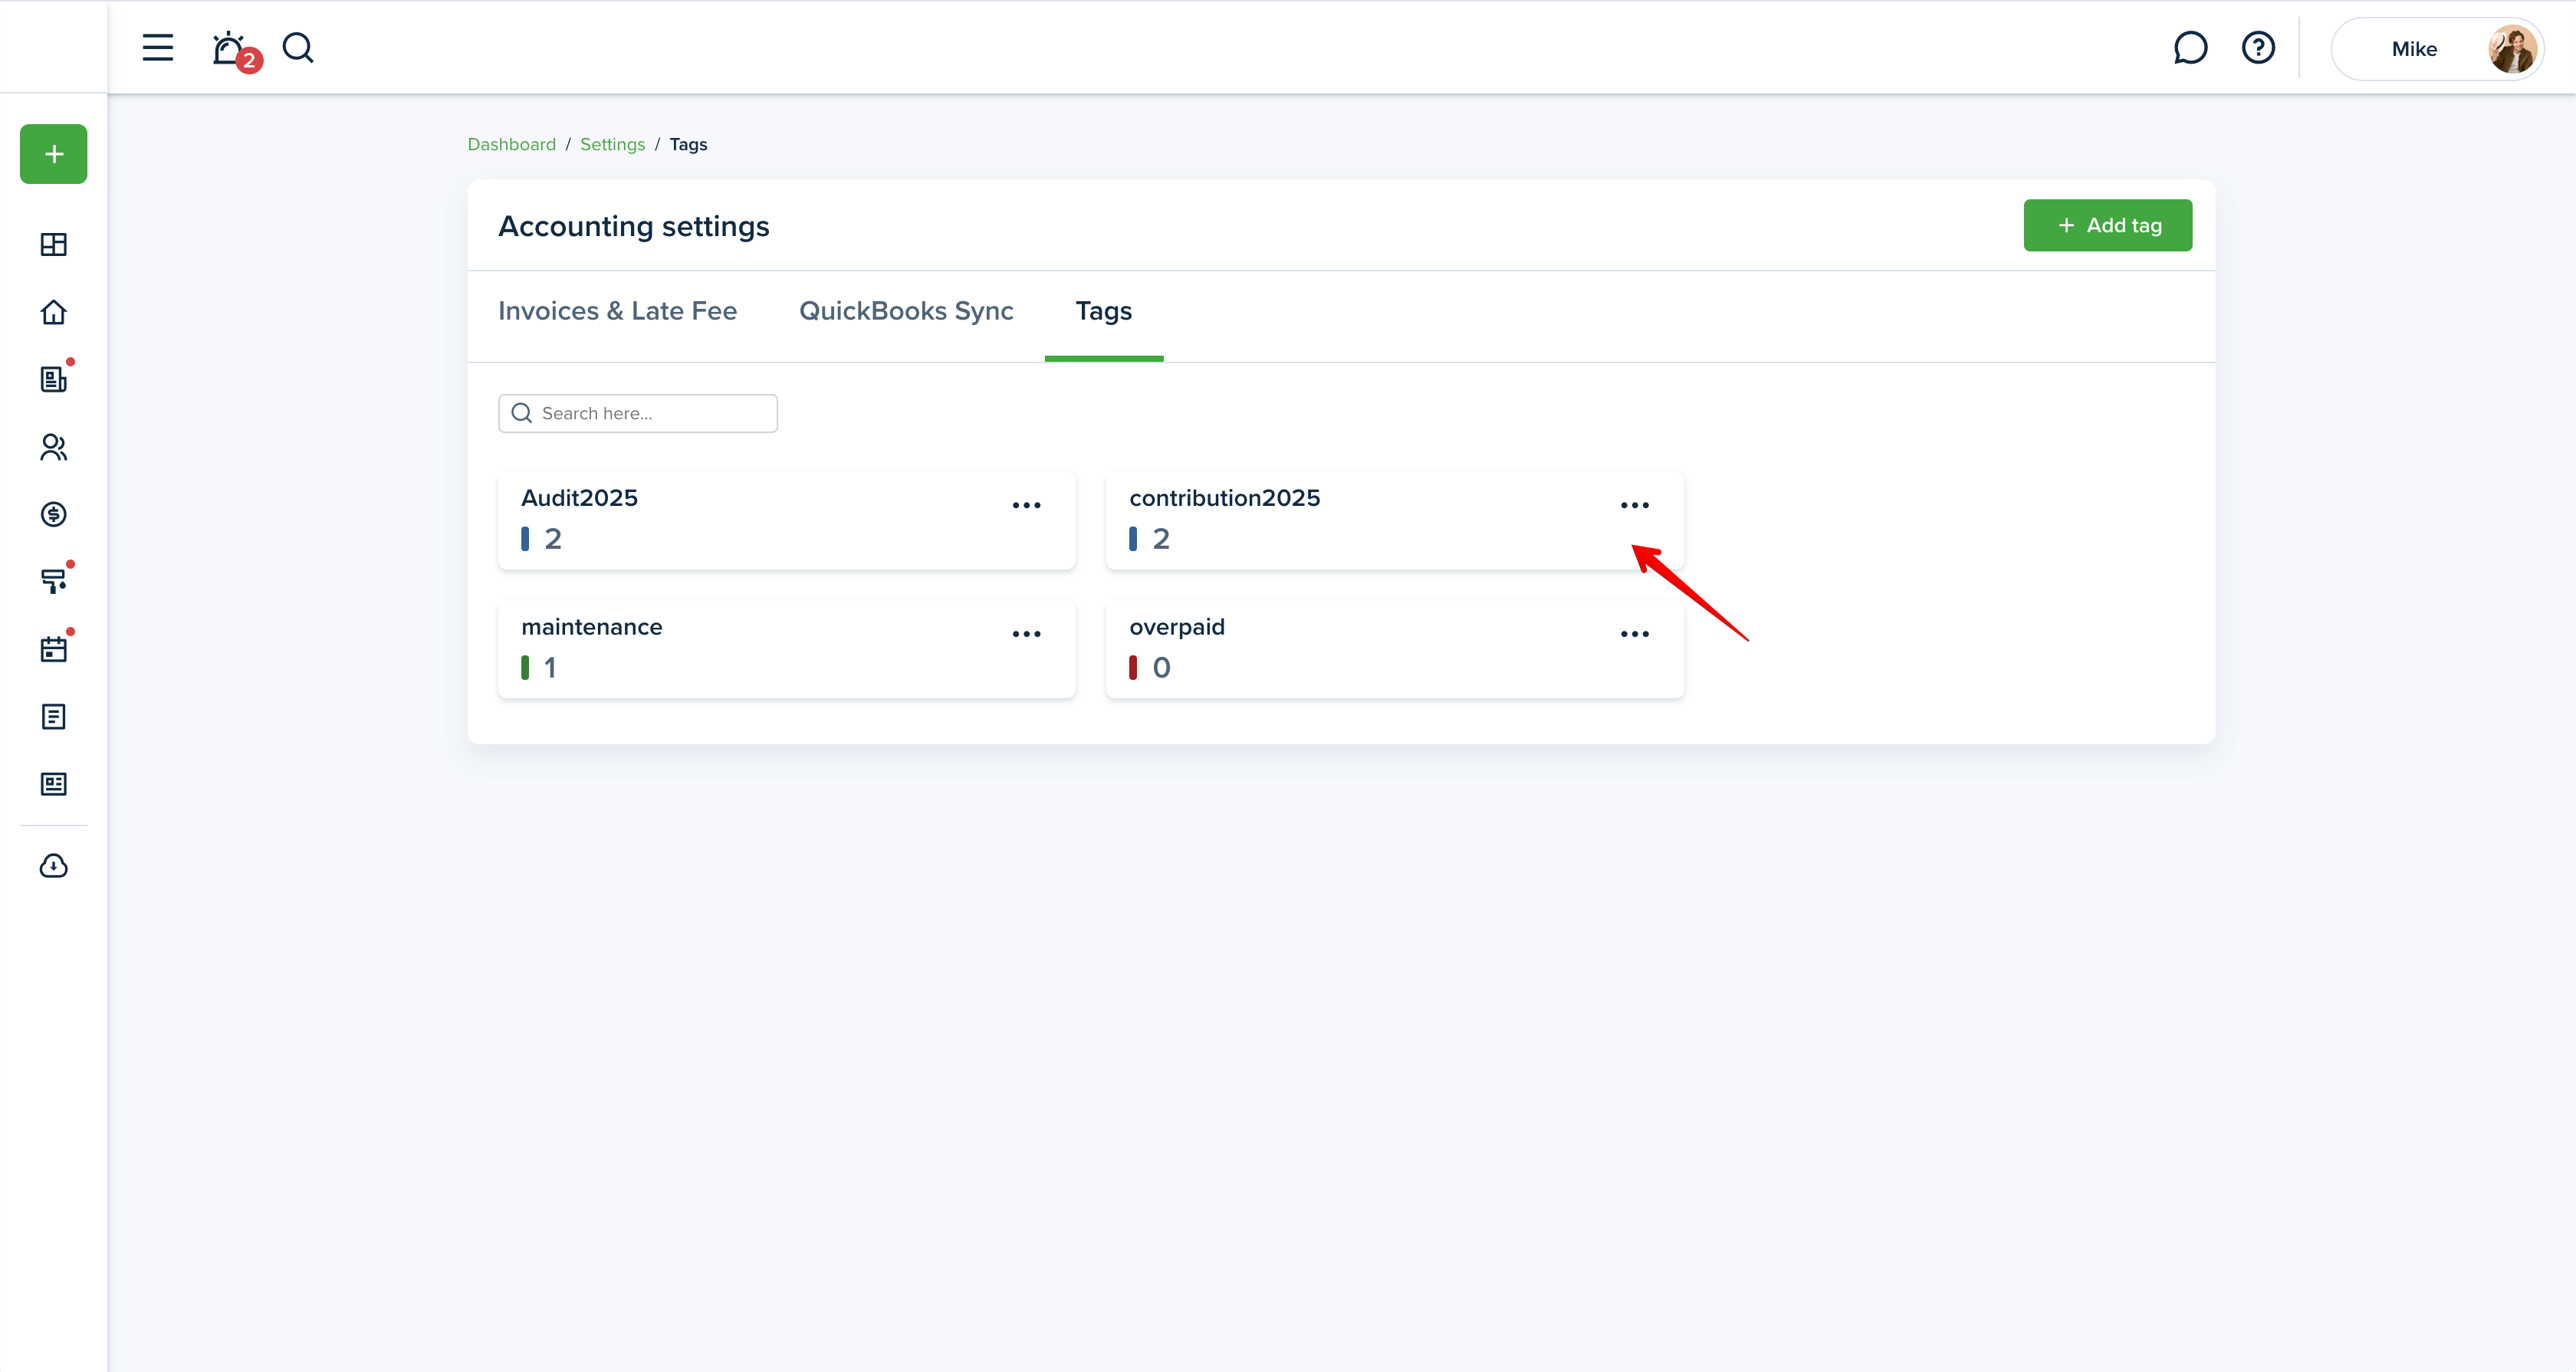Open the cloud download sidebar icon
2576x1372 pixels.
coord(54,866)
